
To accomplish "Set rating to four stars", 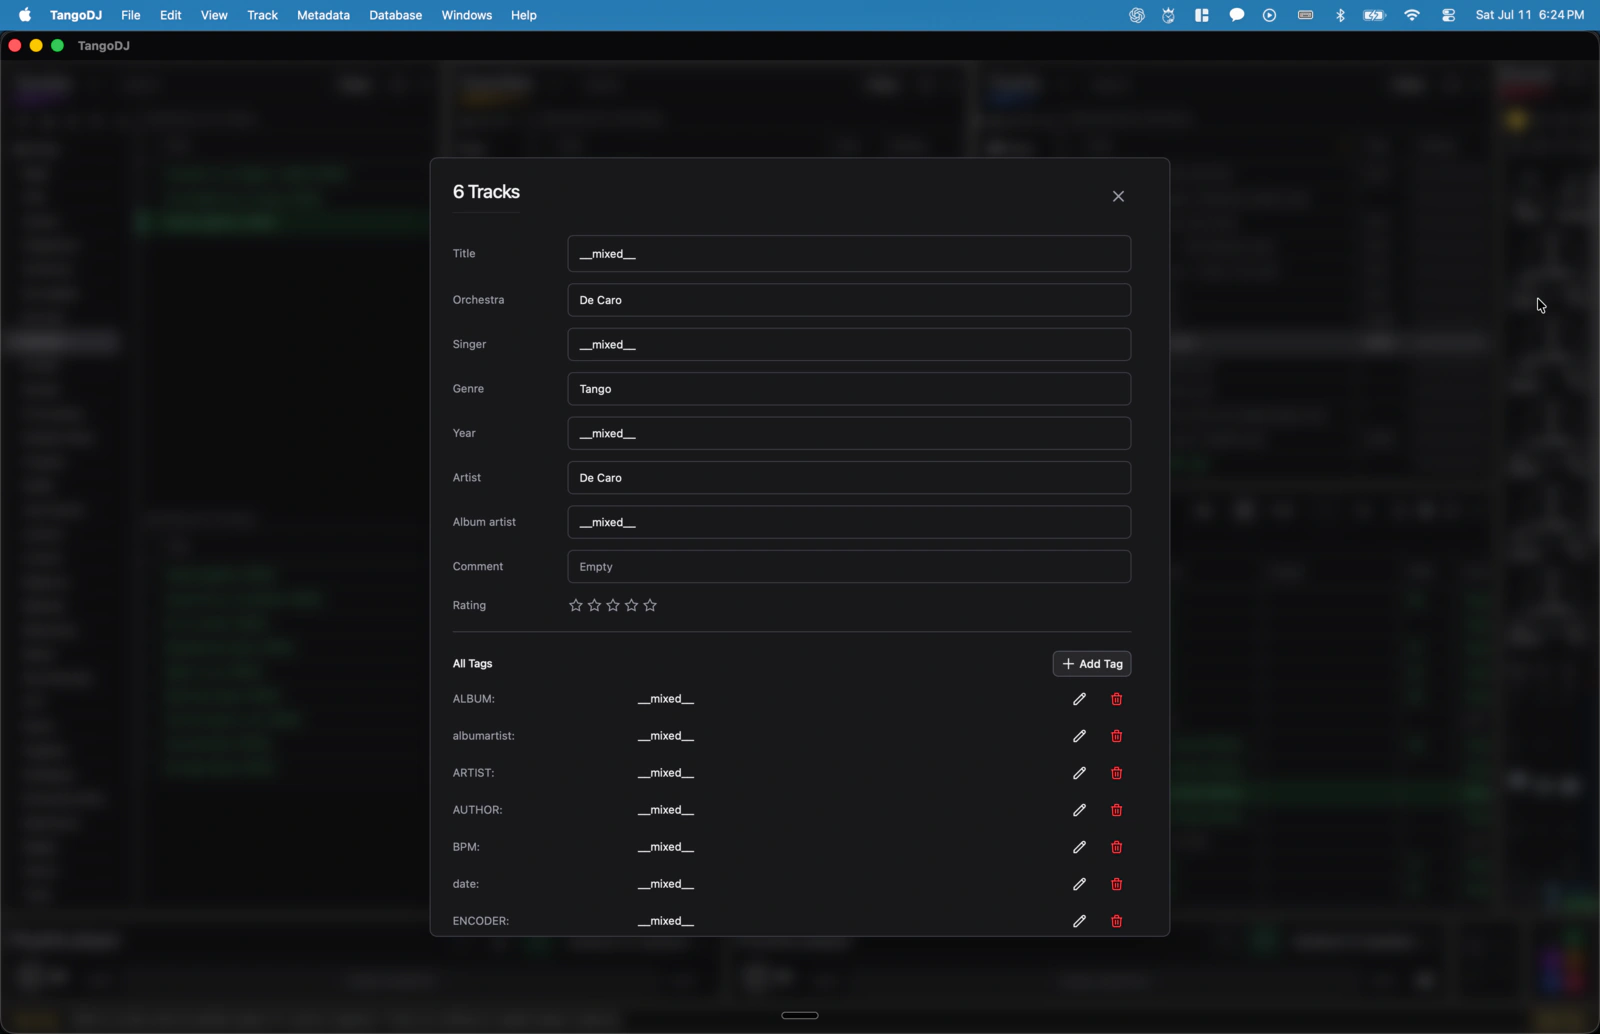I will (x=631, y=605).
